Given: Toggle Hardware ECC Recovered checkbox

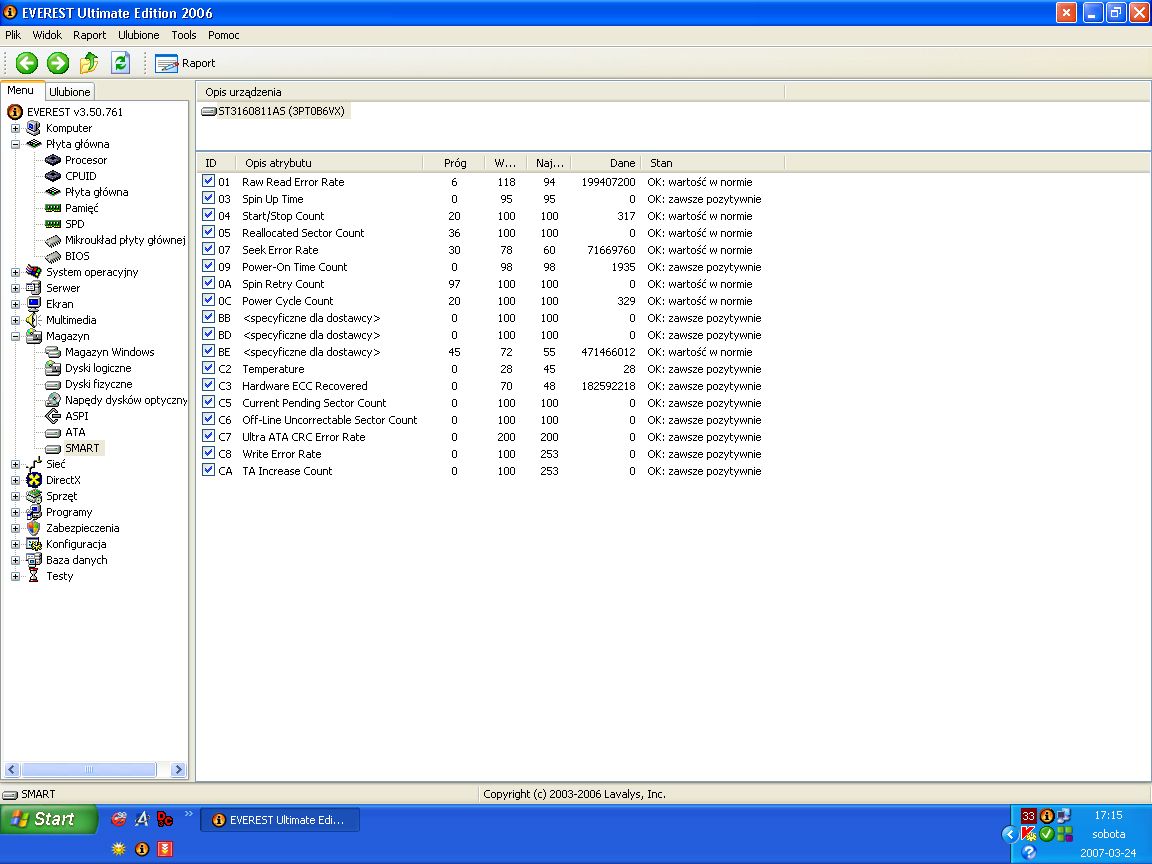Looking at the screenshot, I should point(209,385).
